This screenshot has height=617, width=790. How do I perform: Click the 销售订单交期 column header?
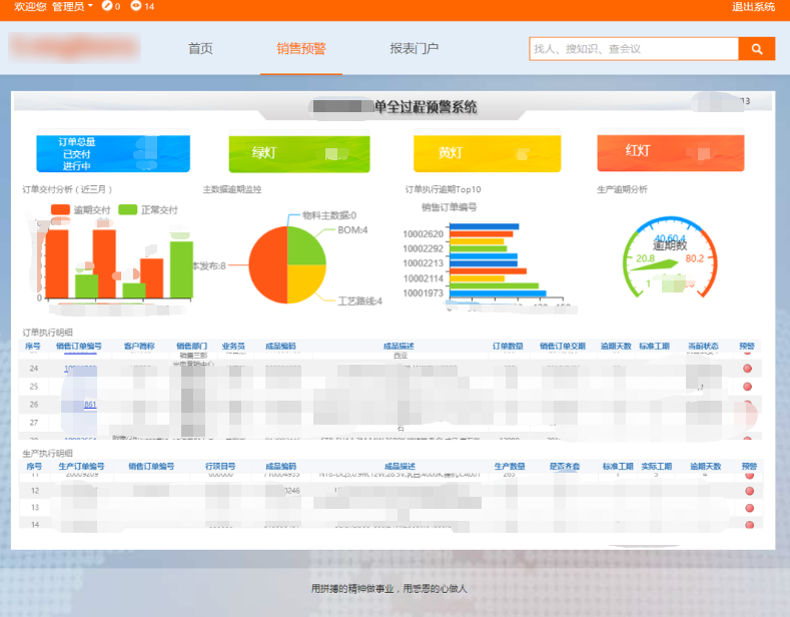pyautogui.click(x=563, y=346)
